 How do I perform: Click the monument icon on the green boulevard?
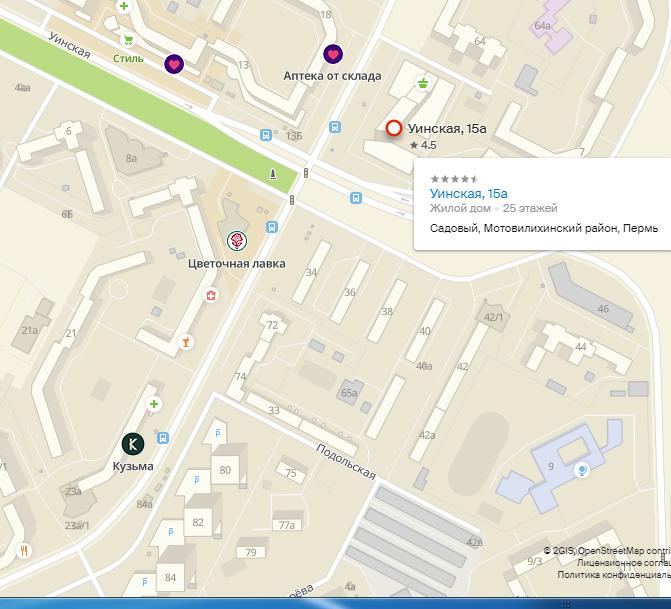click(x=273, y=175)
